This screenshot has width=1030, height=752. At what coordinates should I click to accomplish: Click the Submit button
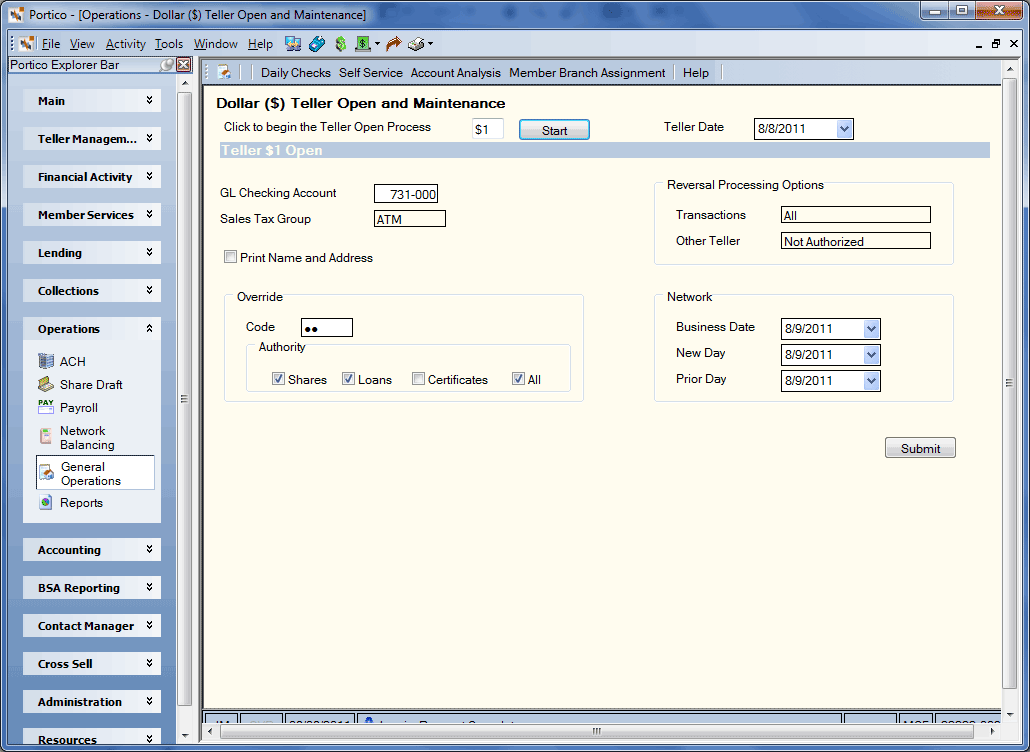tap(920, 448)
